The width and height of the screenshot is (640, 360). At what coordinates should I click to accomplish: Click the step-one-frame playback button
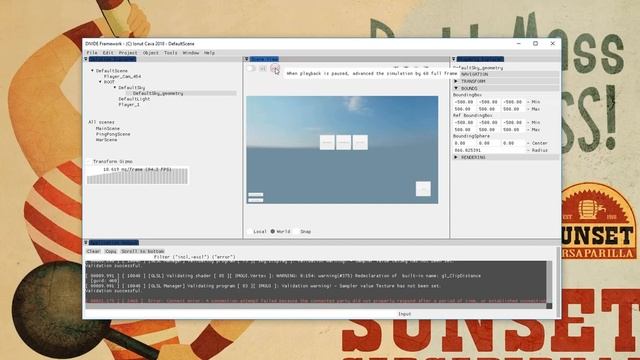263,68
